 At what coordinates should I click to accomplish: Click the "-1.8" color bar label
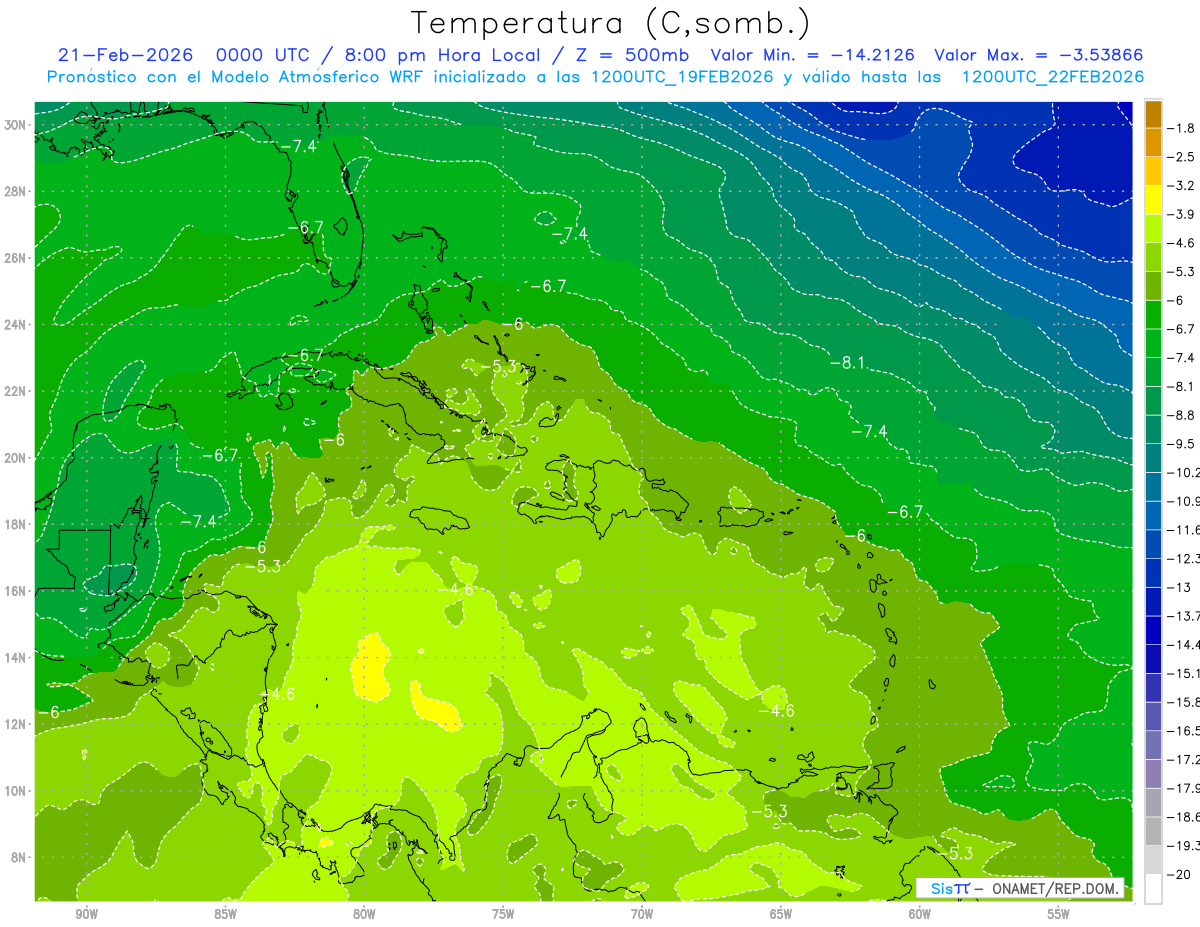pyautogui.click(x=1183, y=128)
